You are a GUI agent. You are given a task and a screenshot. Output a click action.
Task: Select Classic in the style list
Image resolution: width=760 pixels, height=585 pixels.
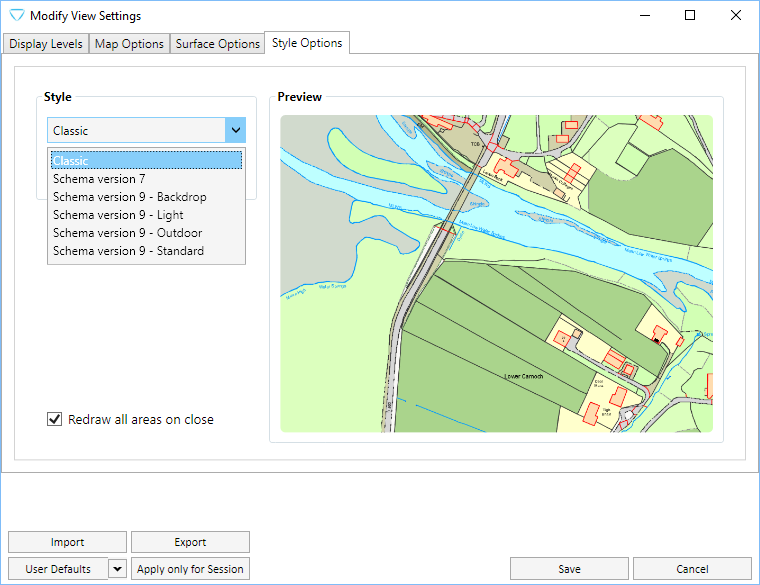(146, 161)
